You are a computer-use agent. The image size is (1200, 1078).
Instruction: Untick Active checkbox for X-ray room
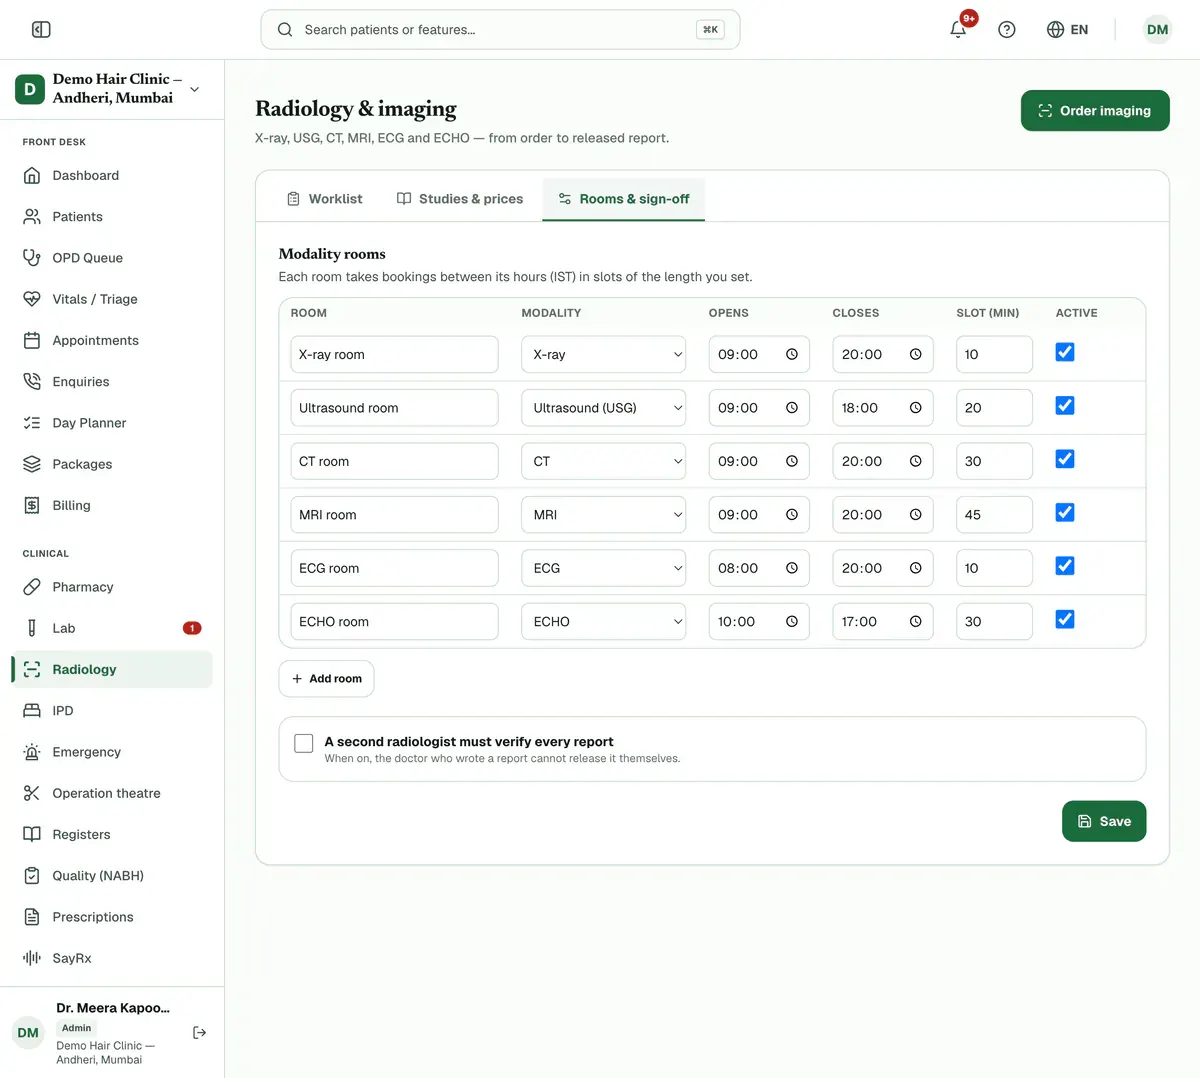(1065, 352)
